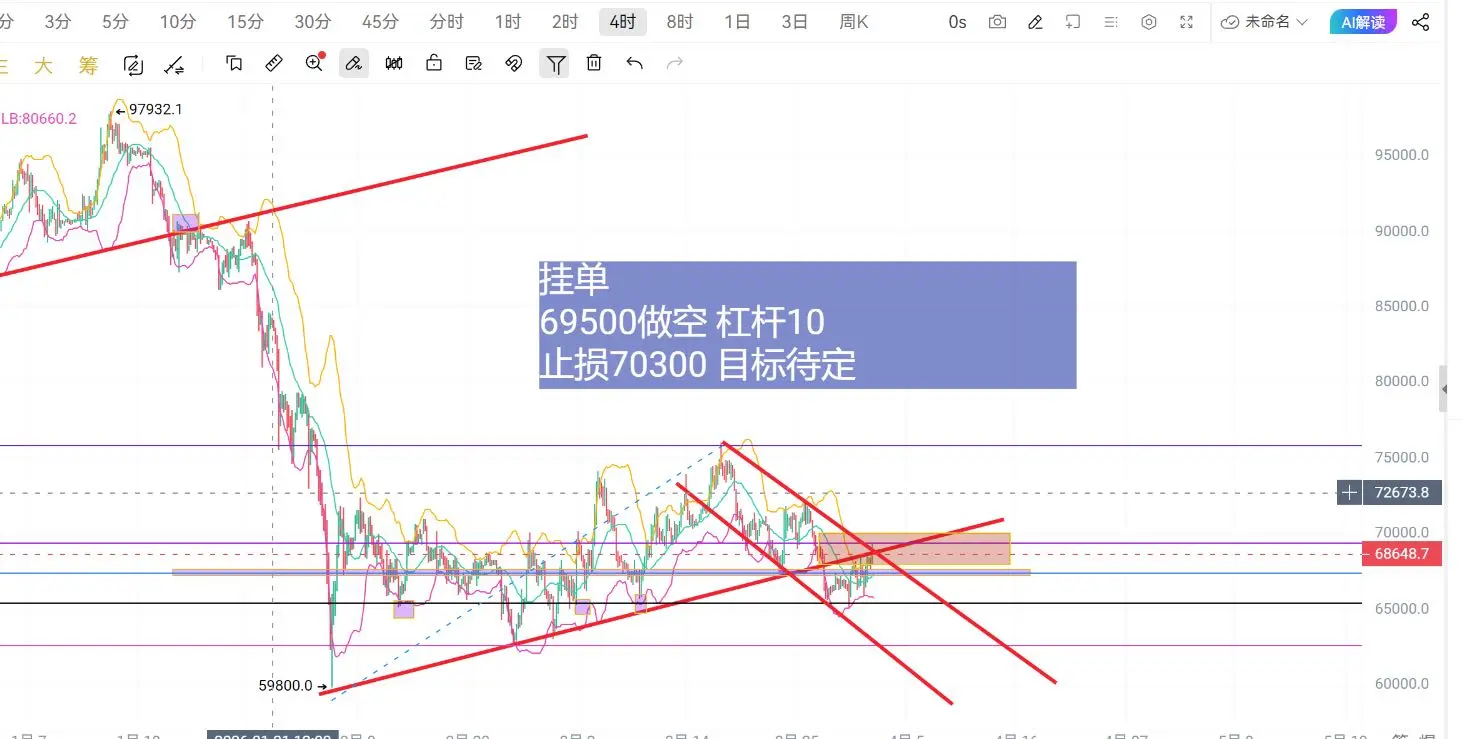Click the redo arrow
The width and height of the screenshot is (1462, 739).
coord(675,64)
